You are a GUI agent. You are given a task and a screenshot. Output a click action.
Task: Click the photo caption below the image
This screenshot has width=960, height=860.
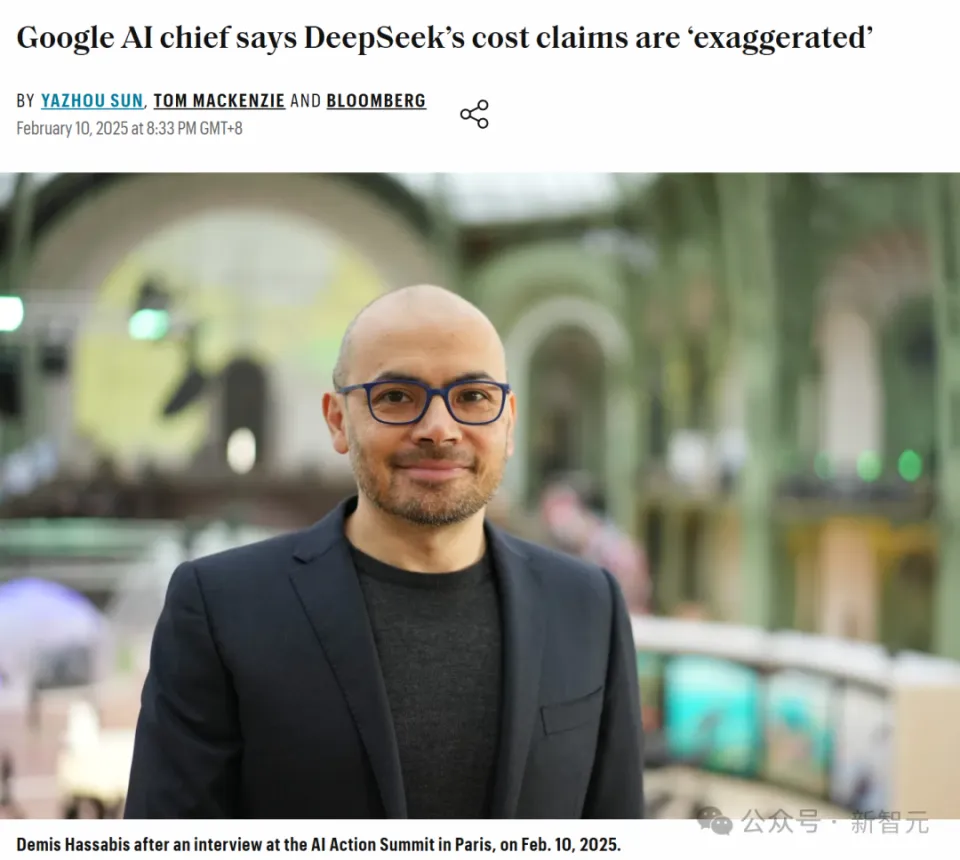tap(318, 845)
